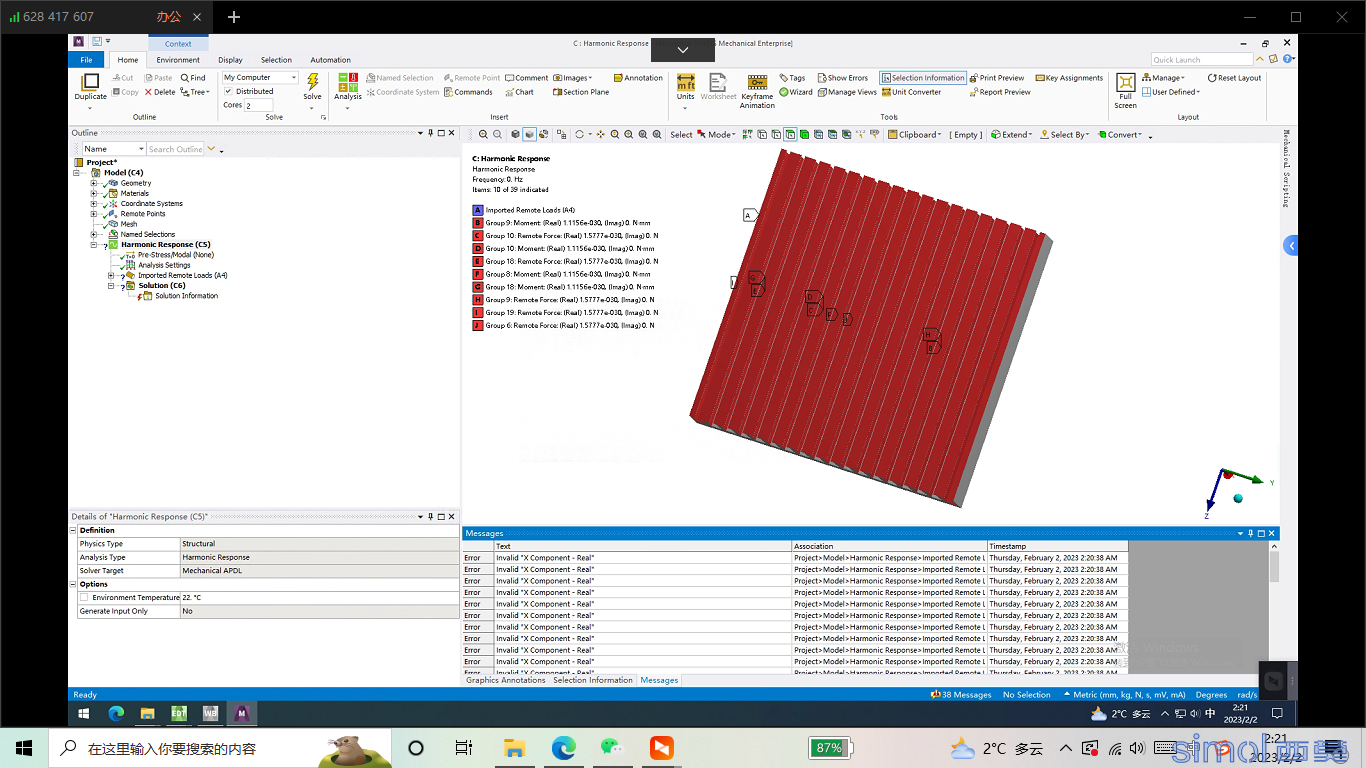Insert a Chart
Image resolution: width=1366 pixels, height=768 pixels.
(x=520, y=92)
